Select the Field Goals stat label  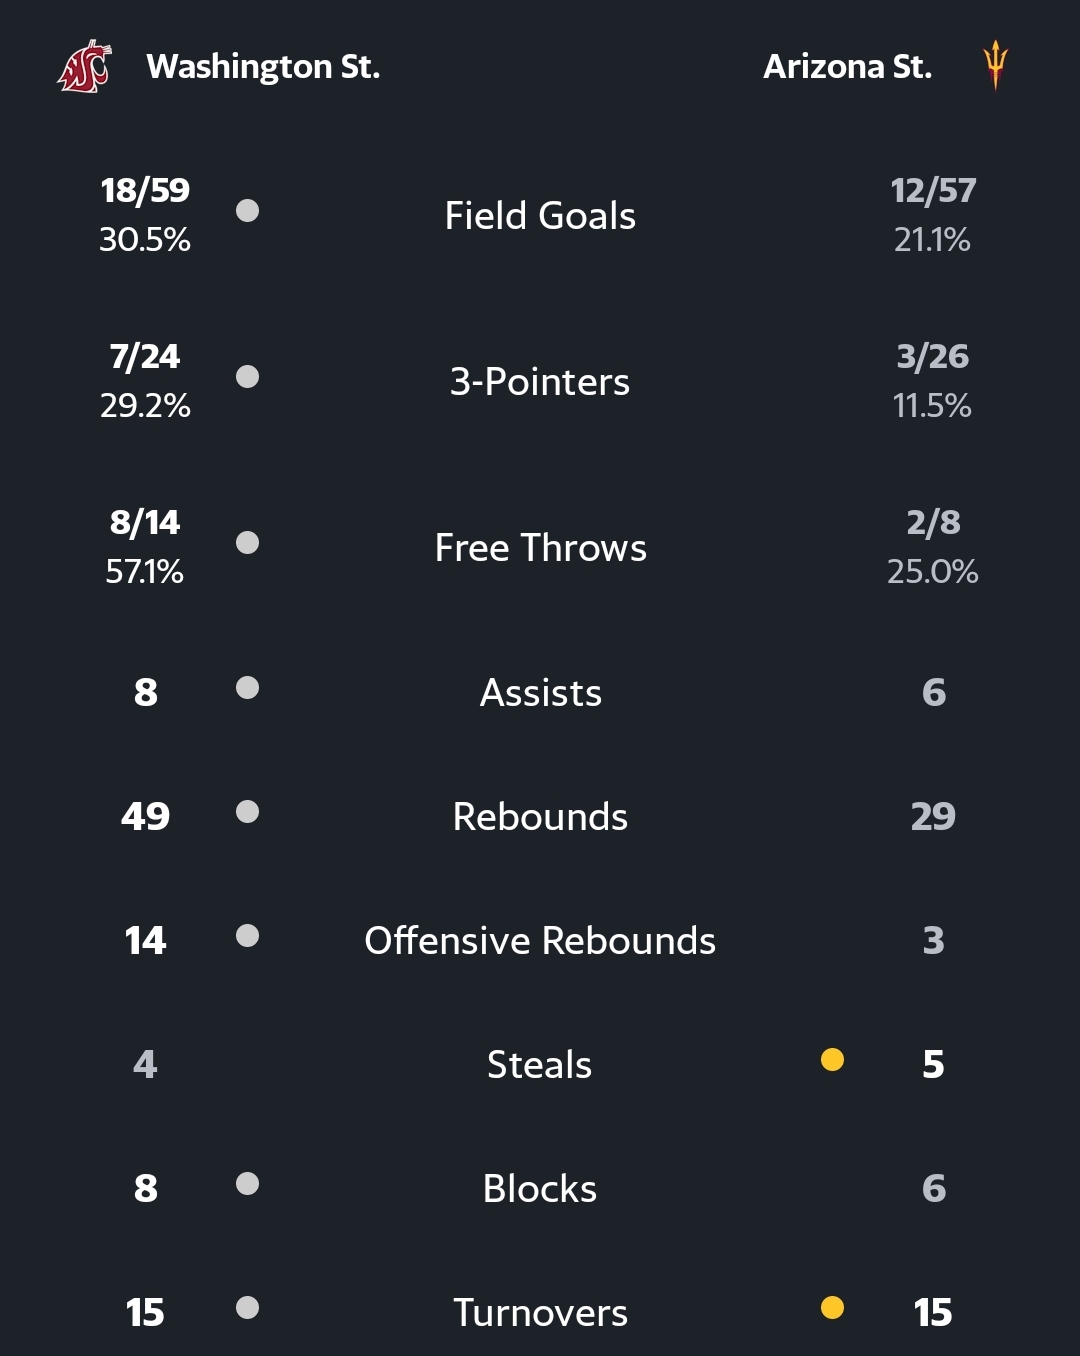point(540,216)
